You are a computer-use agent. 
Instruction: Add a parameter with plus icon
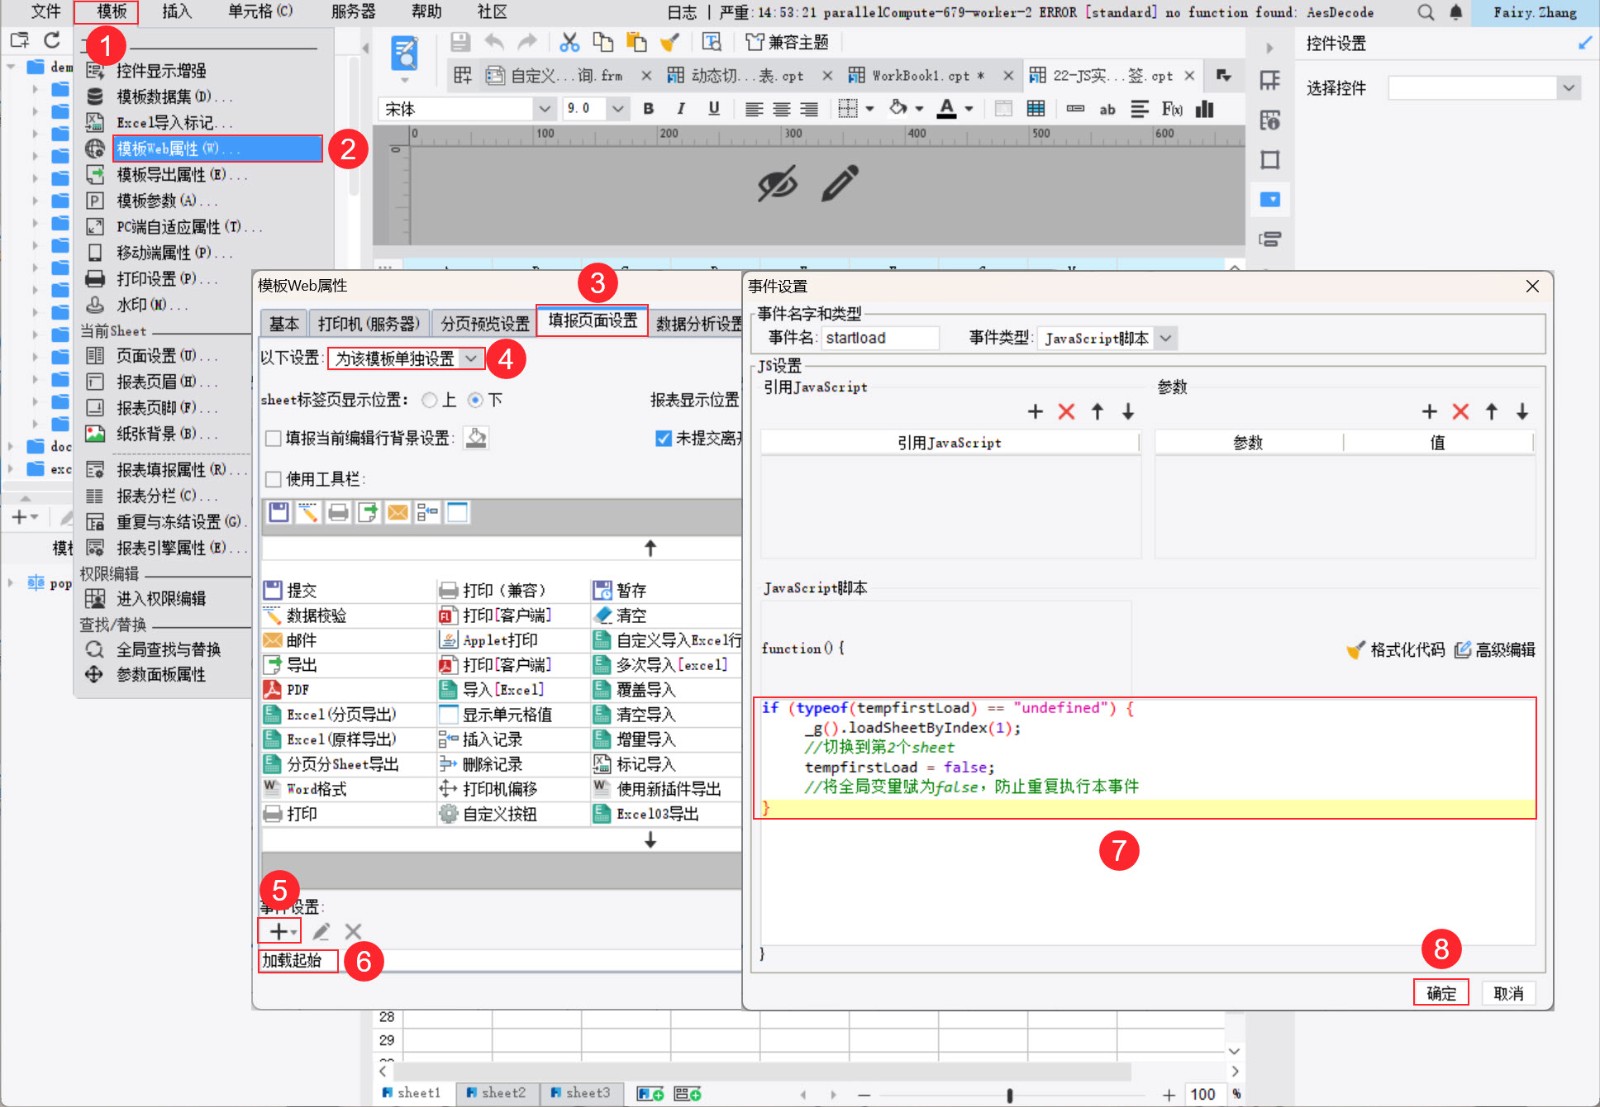[x=1429, y=412]
